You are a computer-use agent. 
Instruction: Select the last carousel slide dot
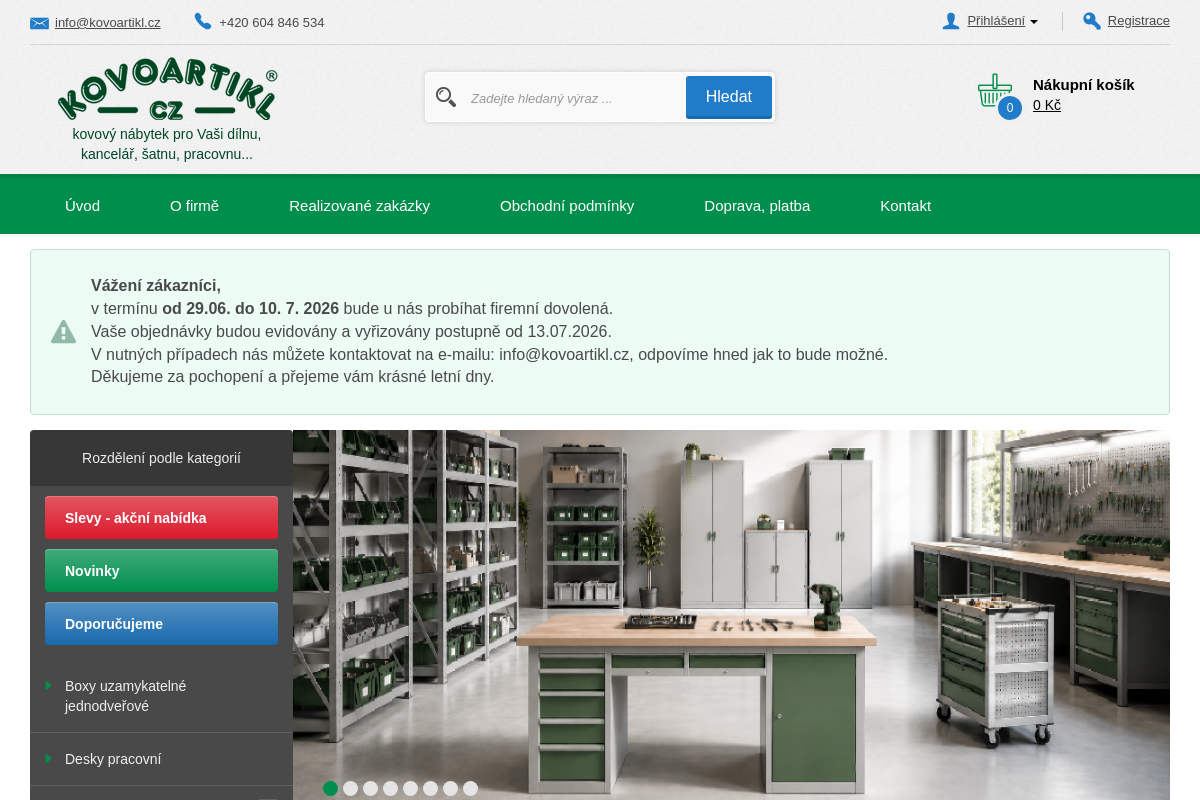point(470,788)
